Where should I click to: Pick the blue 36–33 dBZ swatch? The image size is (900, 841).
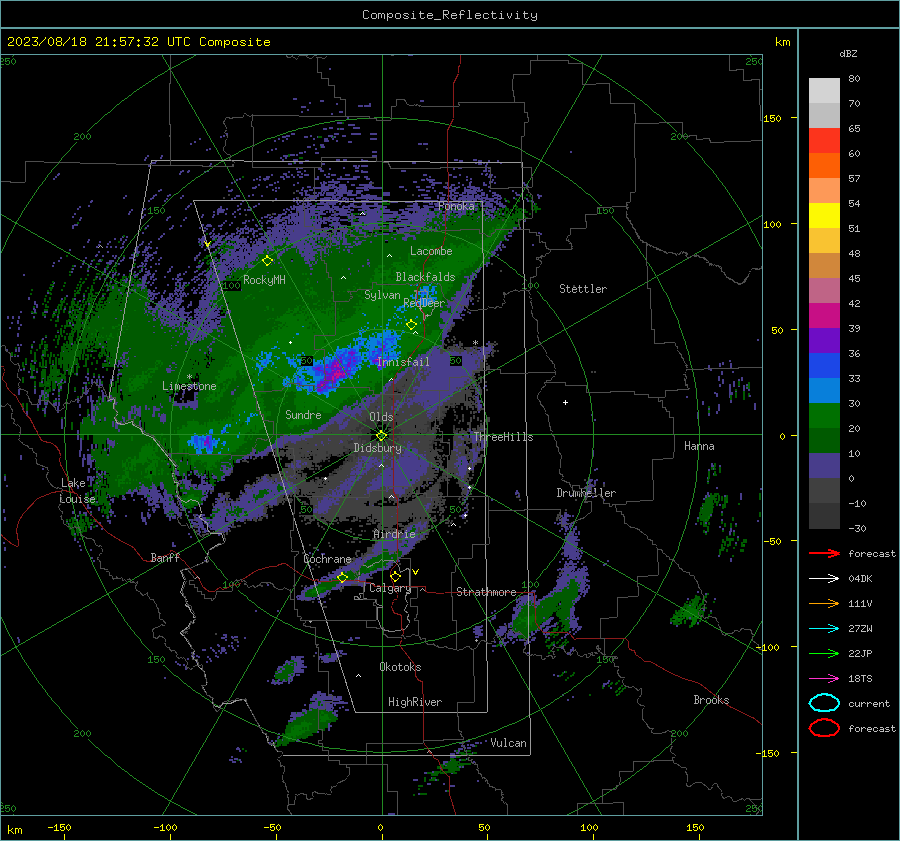(824, 366)
